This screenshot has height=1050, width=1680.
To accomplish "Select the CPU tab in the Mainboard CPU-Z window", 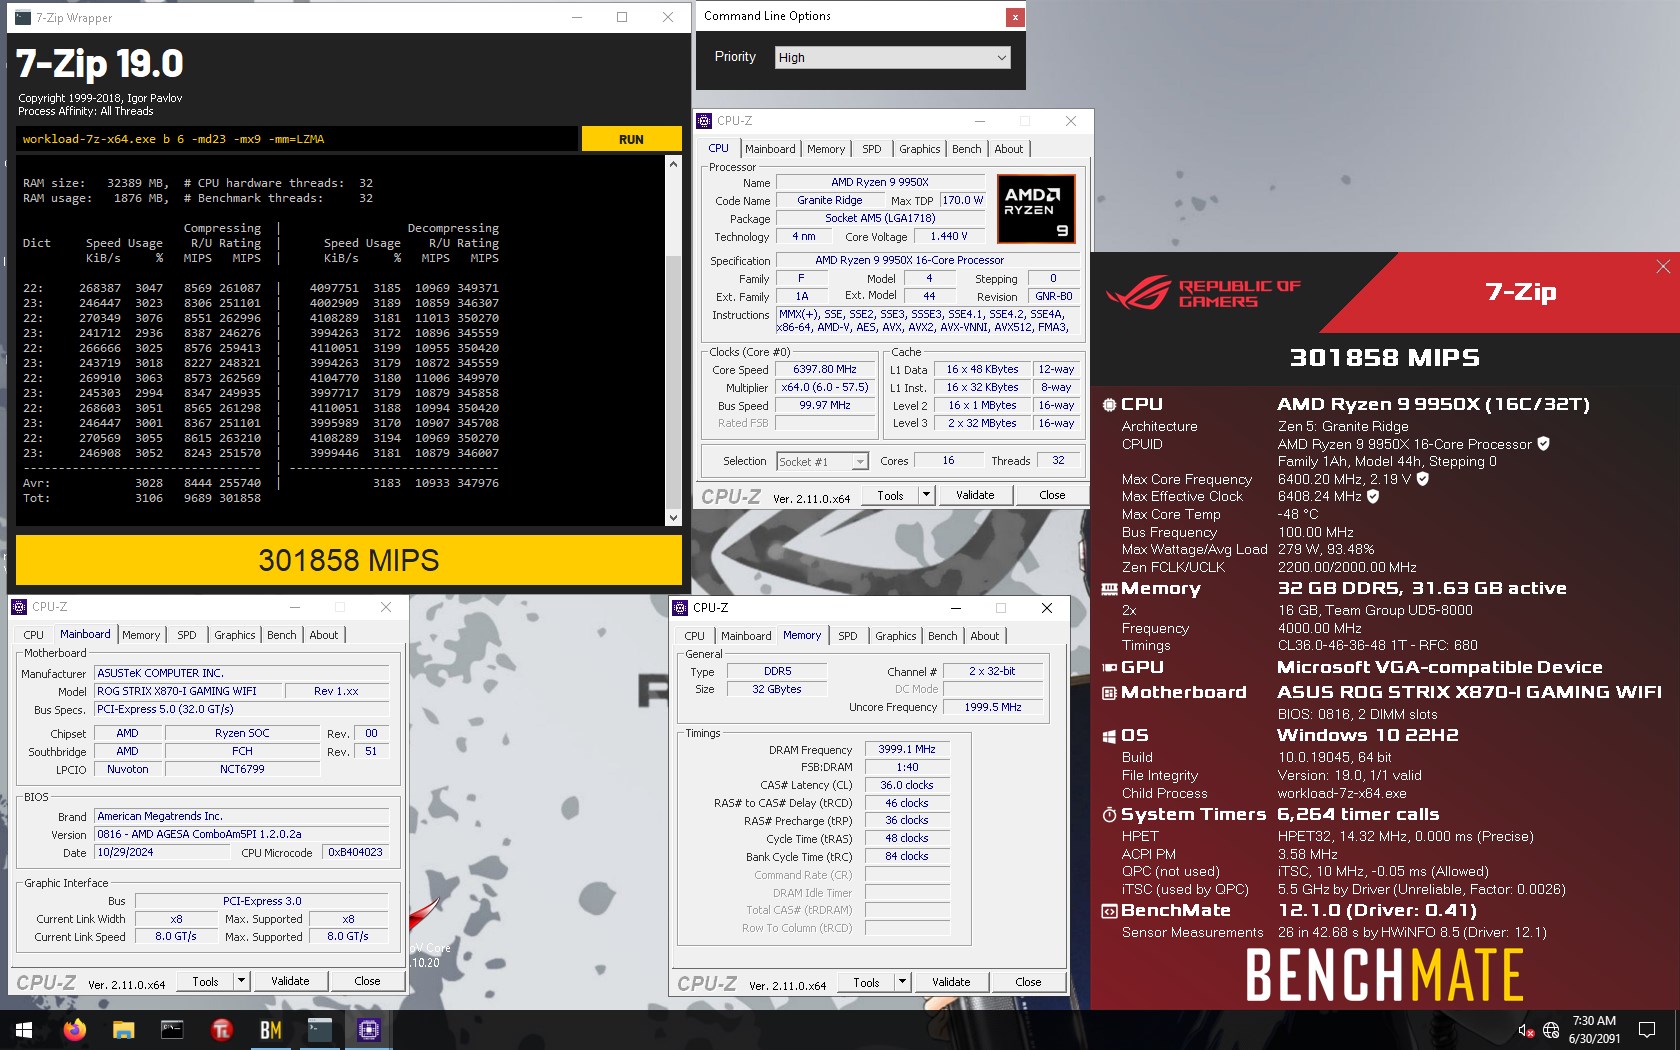I will point(33,635).
